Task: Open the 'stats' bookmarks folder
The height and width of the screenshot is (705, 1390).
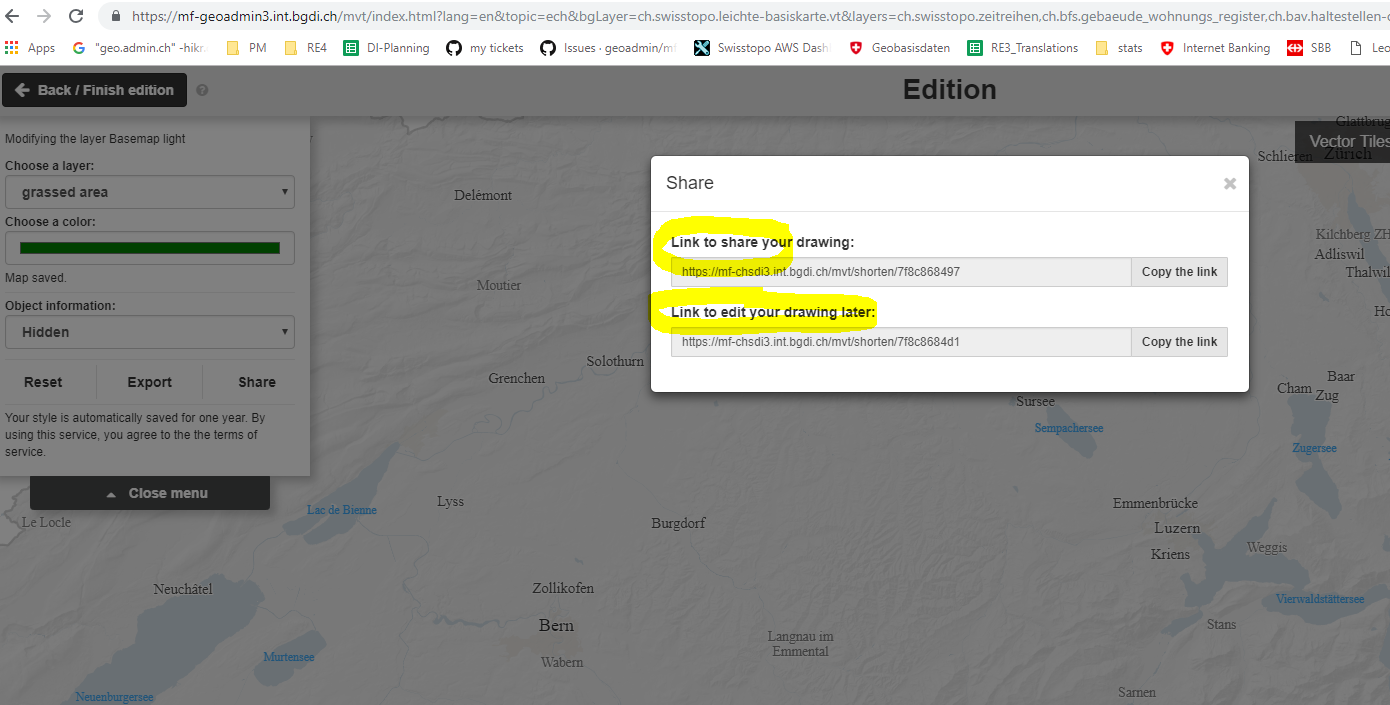Action: 1120,47
